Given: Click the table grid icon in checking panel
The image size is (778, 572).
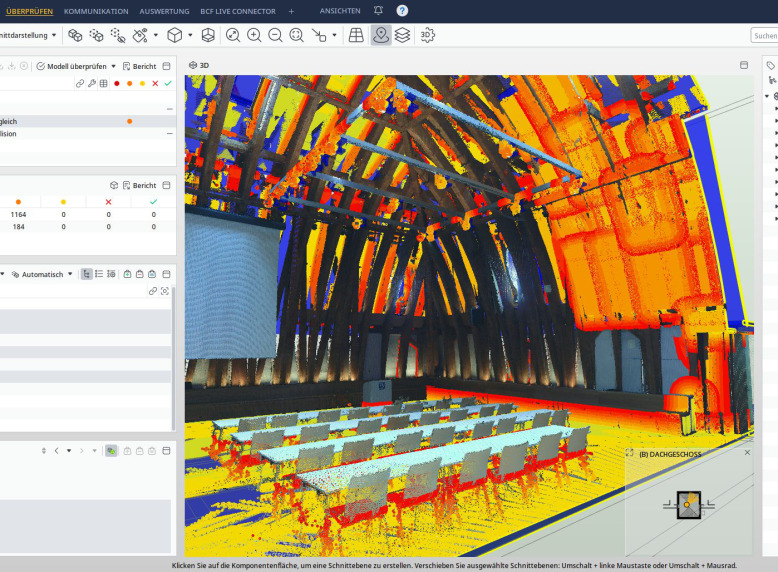Looking at the screenshot, I should tap(104, 83).
